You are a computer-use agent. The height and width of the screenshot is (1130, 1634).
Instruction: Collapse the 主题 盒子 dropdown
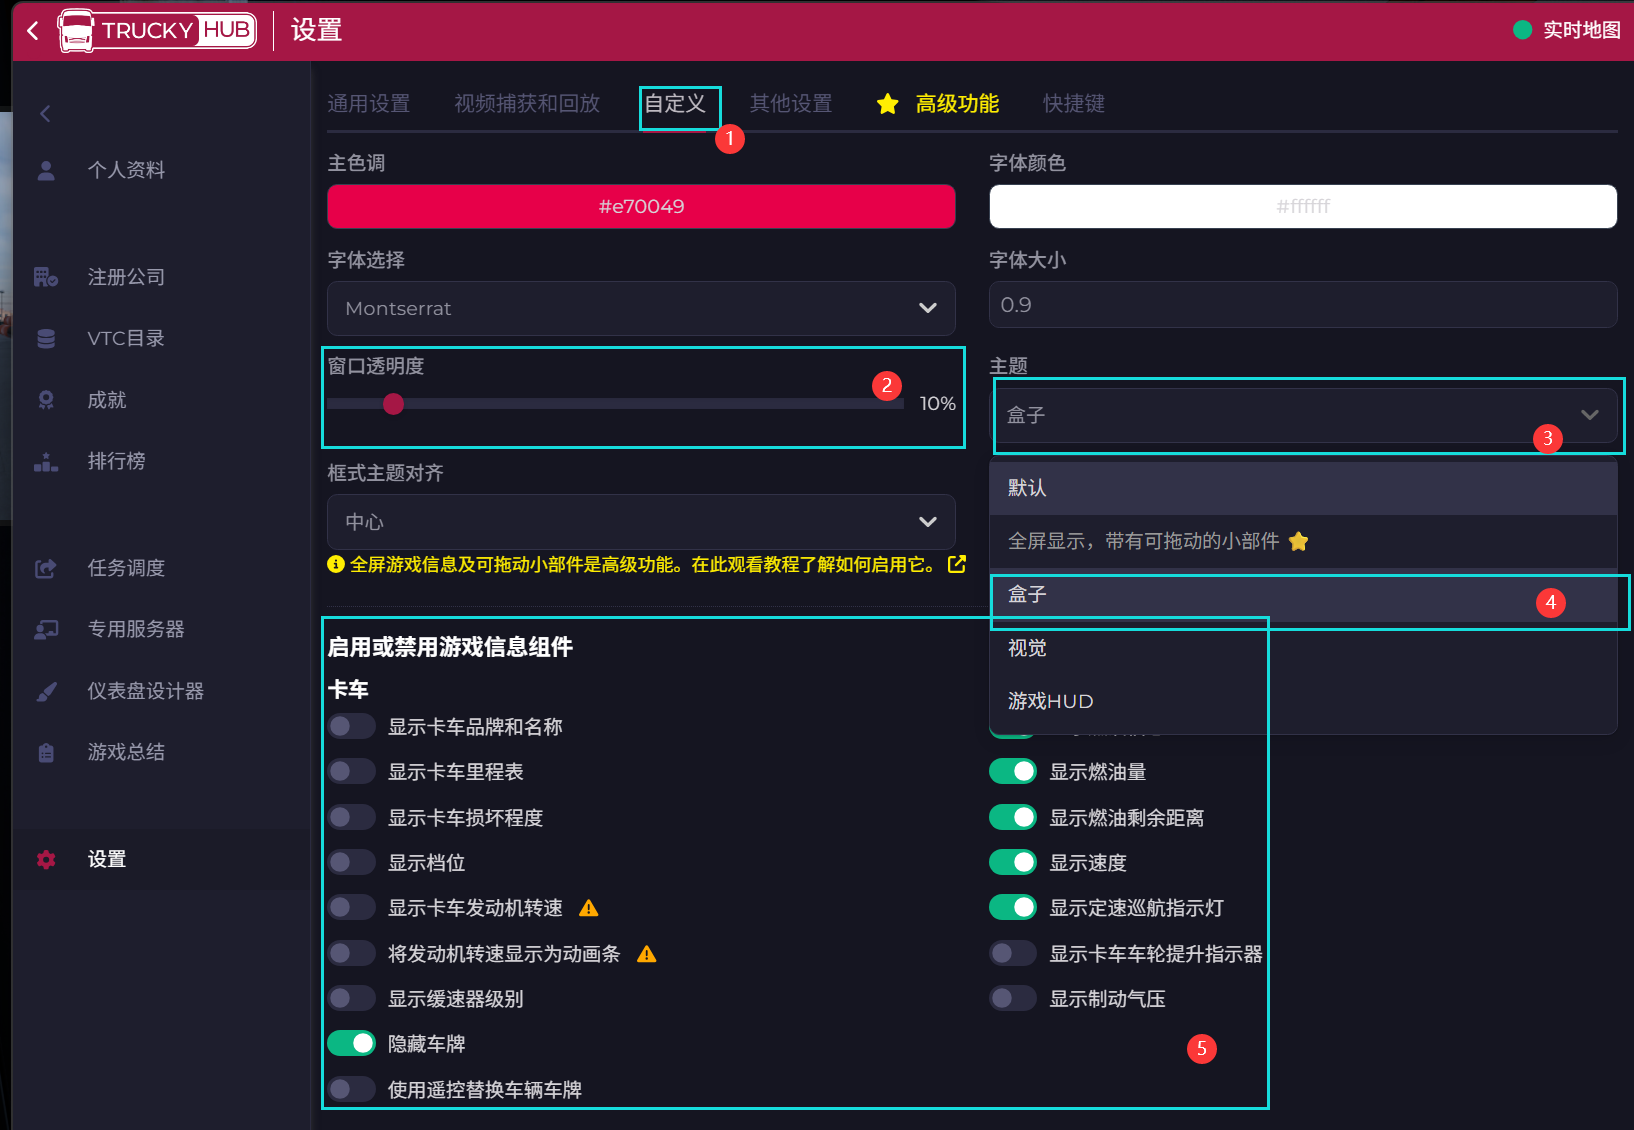pos(1303,415)
